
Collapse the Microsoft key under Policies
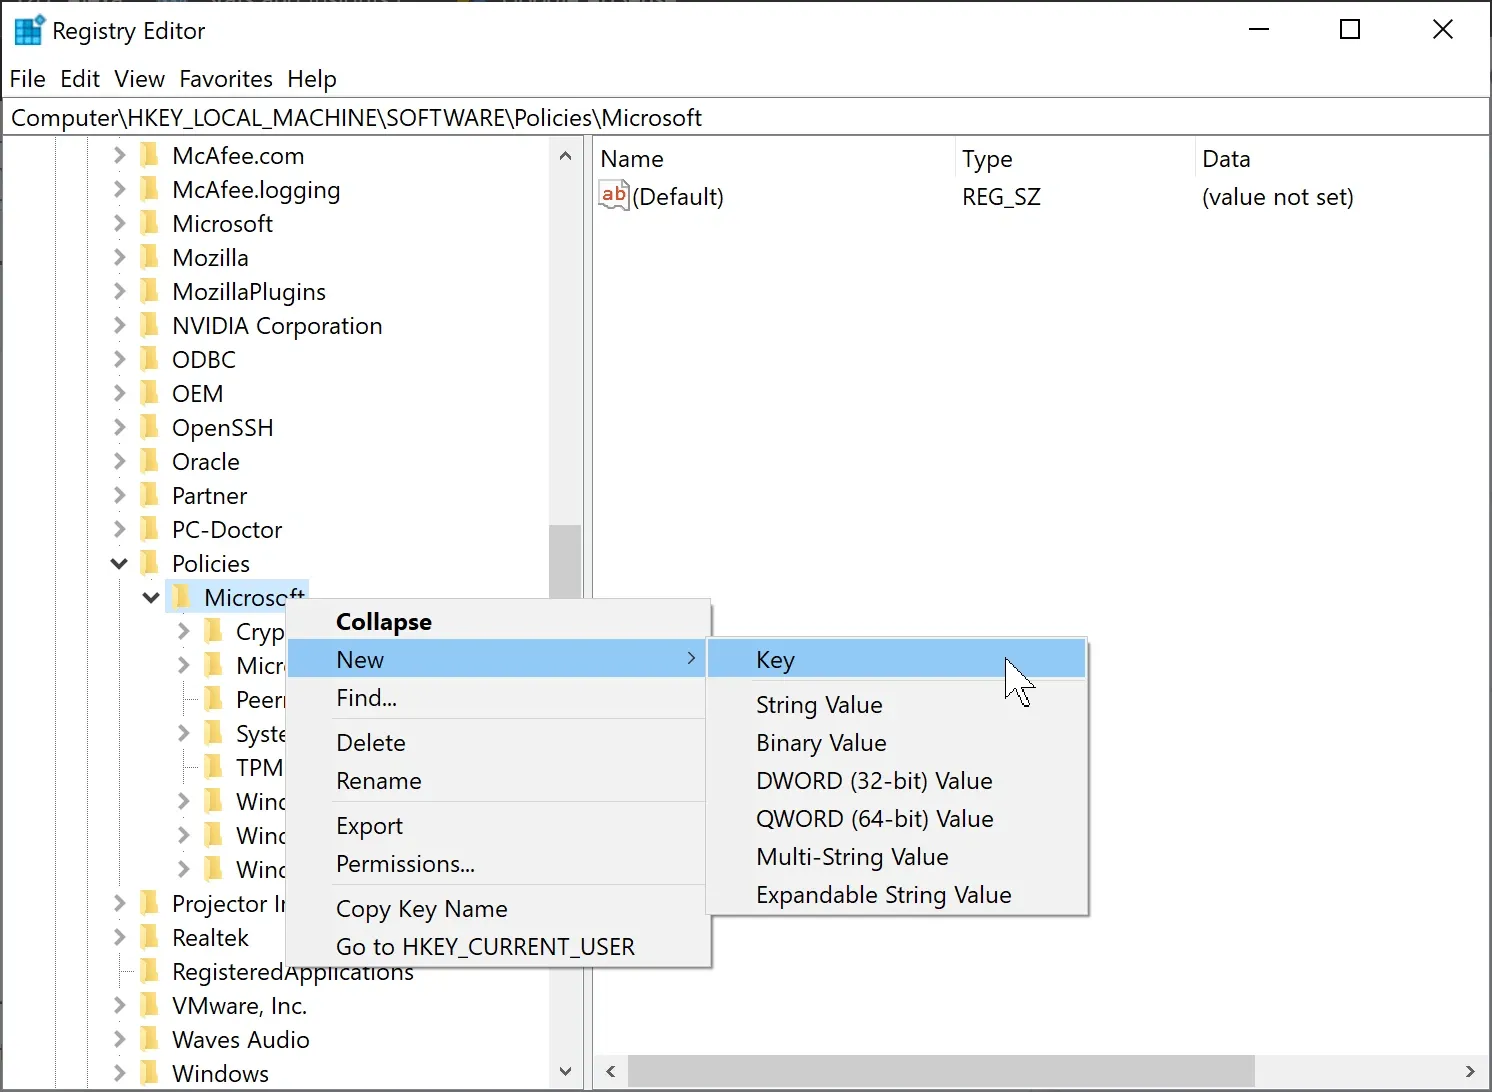coord(151,598)
